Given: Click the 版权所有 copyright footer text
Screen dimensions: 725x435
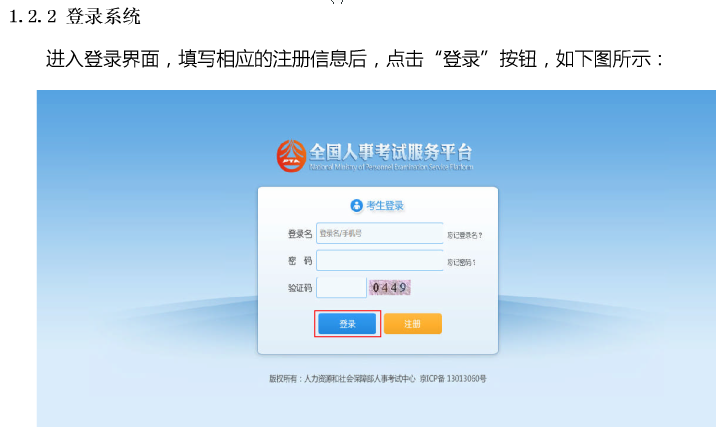Looking at the screenshot, I should pos(342,379).
